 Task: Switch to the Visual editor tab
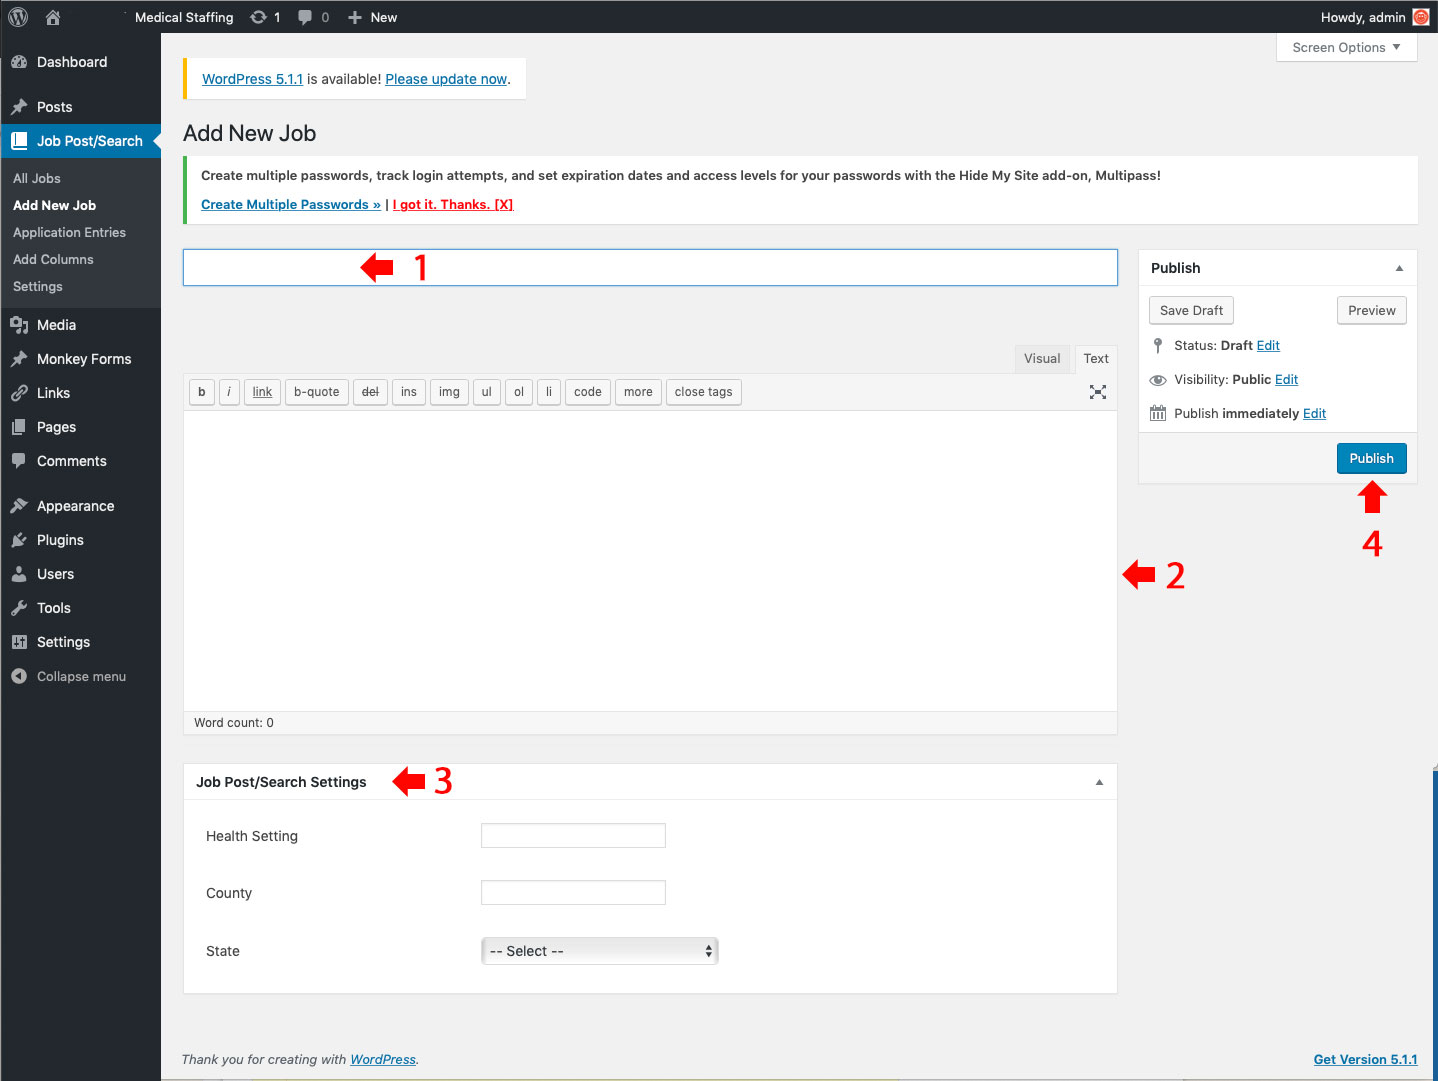coord(1042,358)
